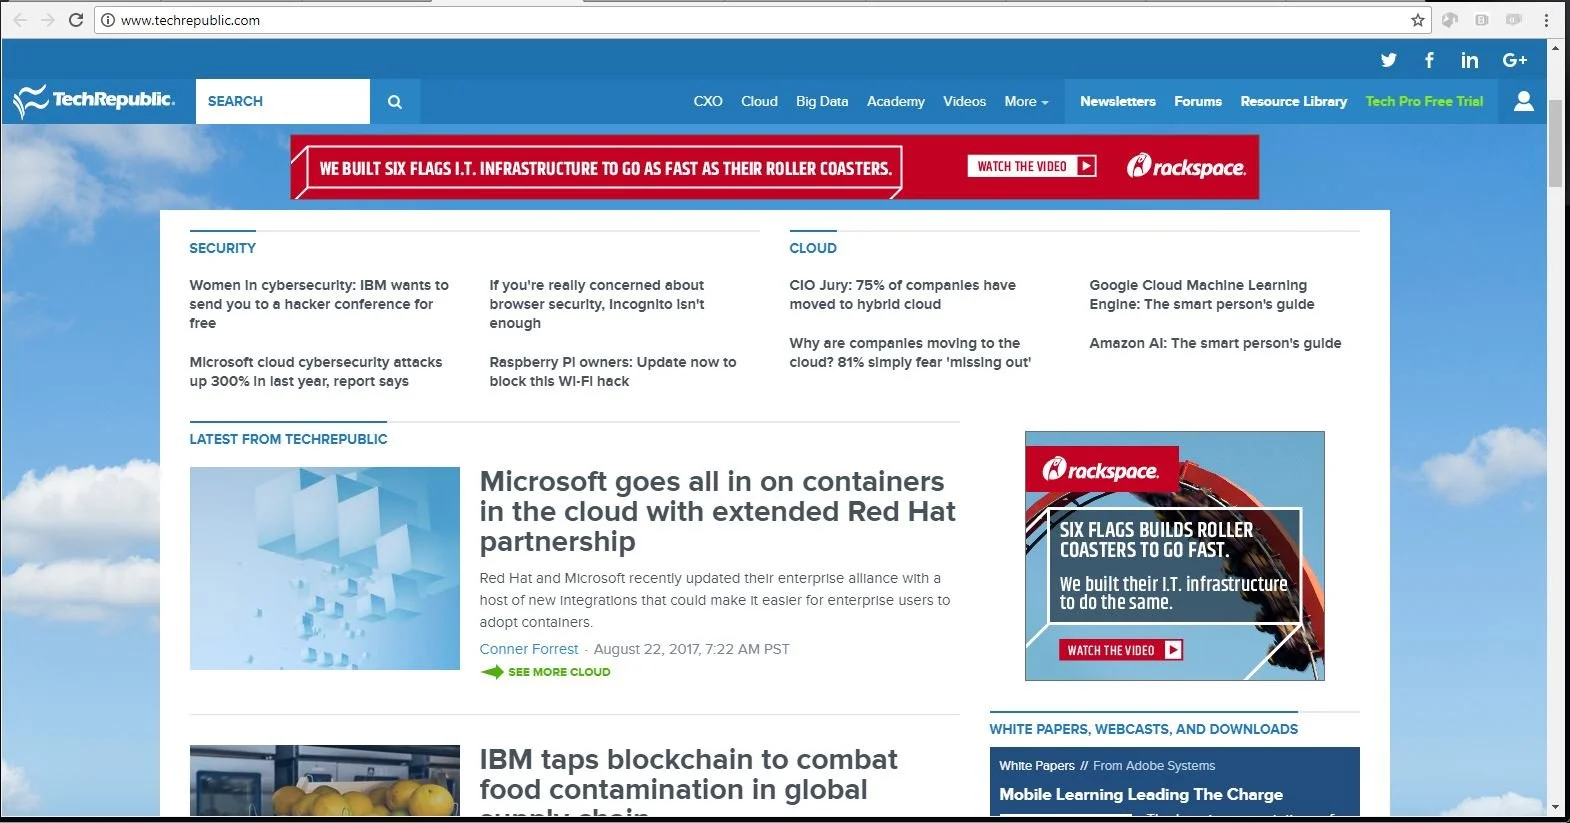Open TechRepublic's Facebook page icon
The width and height of the screenshot is (1570, 823).
pyautogui.click(x=1429, y=60)
